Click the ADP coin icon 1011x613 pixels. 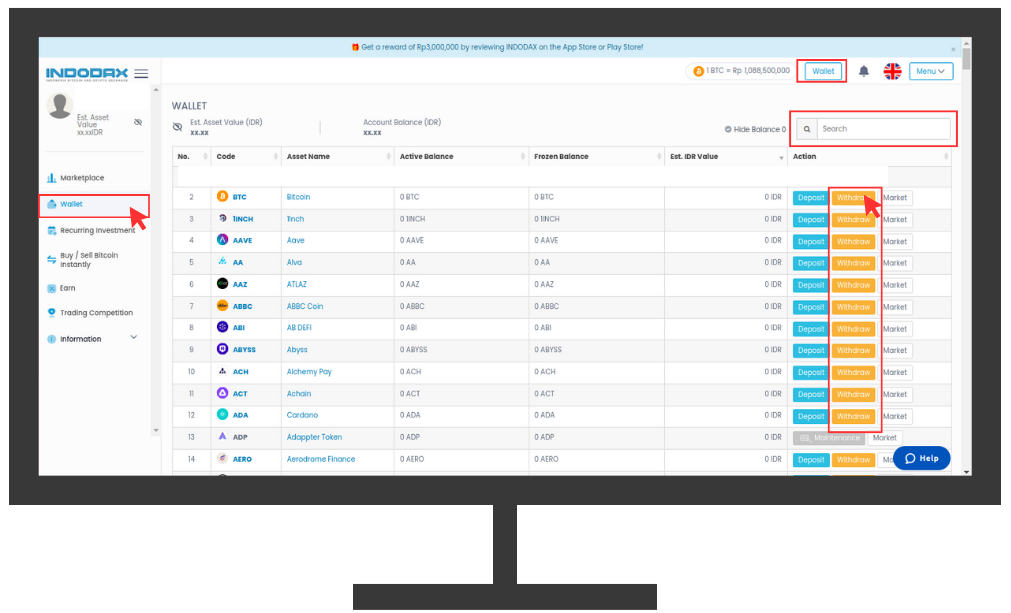click(x=222, y=436)
